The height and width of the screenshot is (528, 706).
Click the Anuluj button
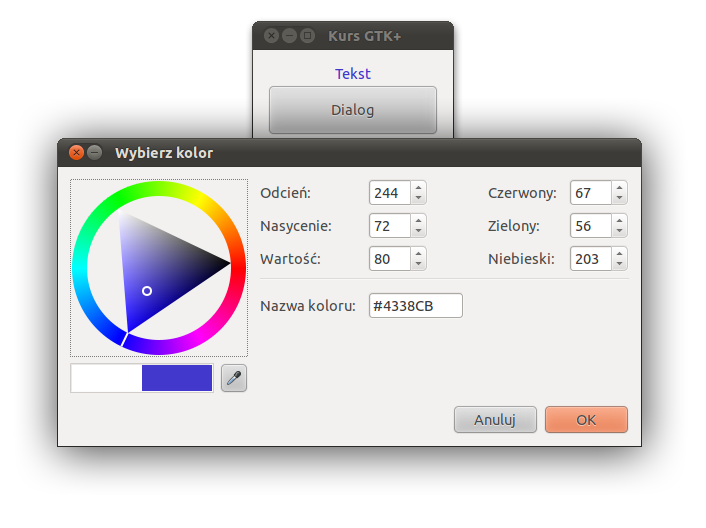(x=495, y=420)
